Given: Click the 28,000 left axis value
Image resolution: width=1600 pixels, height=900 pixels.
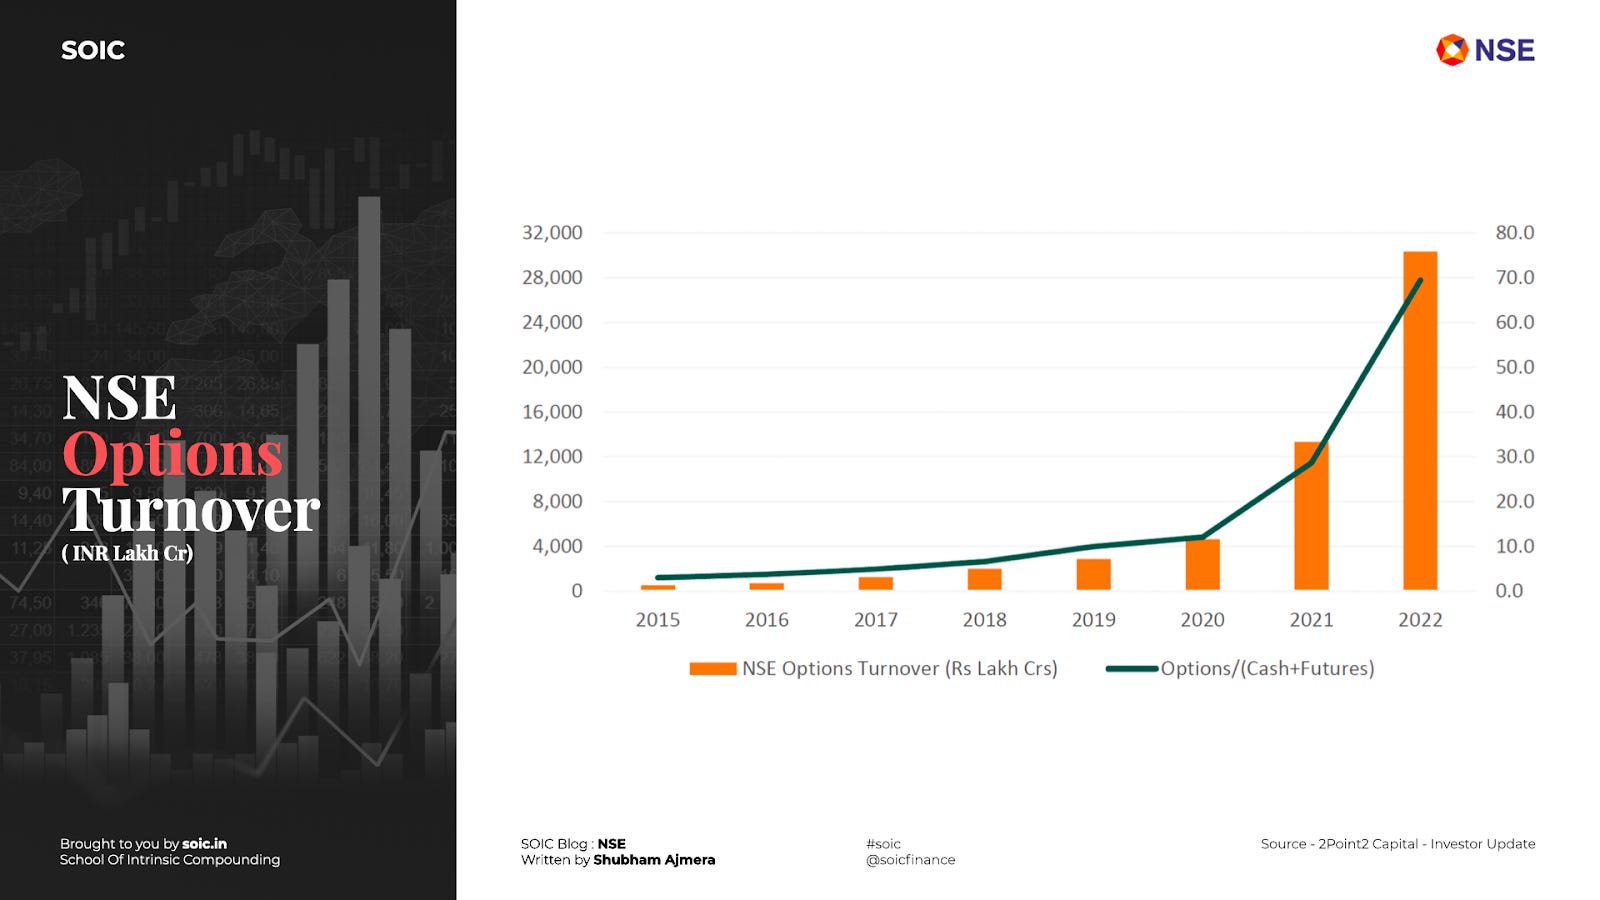Looking at the screenshot, I should pyautogui.click(x=552, y=278).
